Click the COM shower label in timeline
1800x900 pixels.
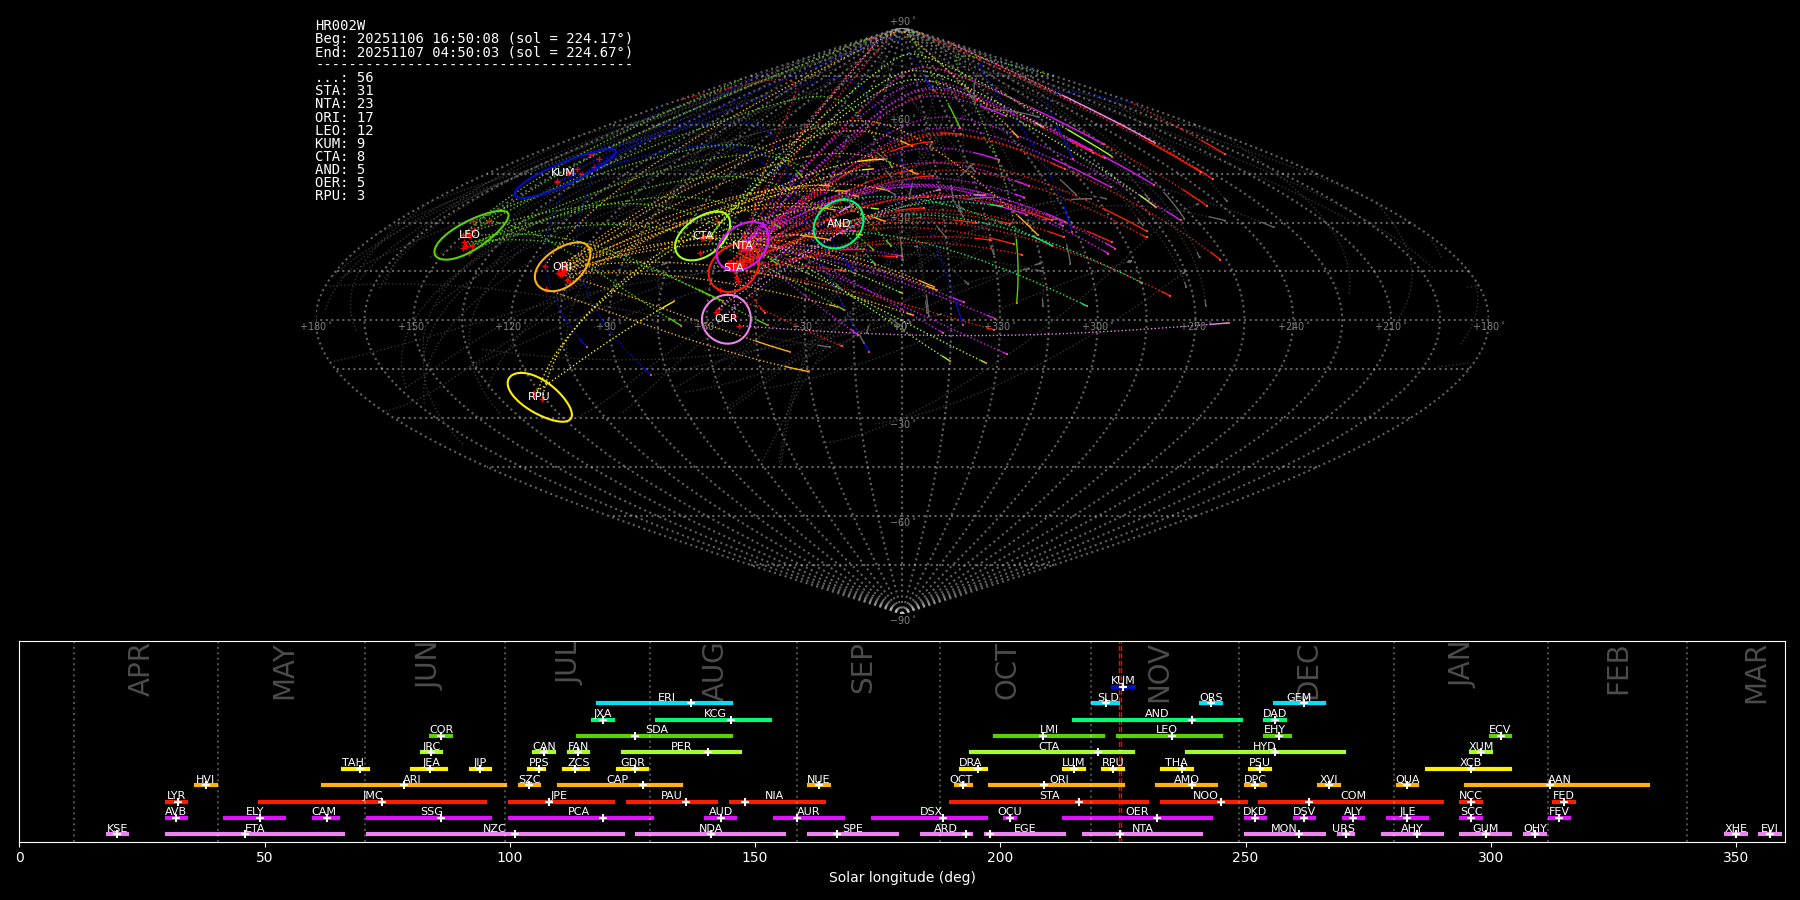coord(1353,796)
